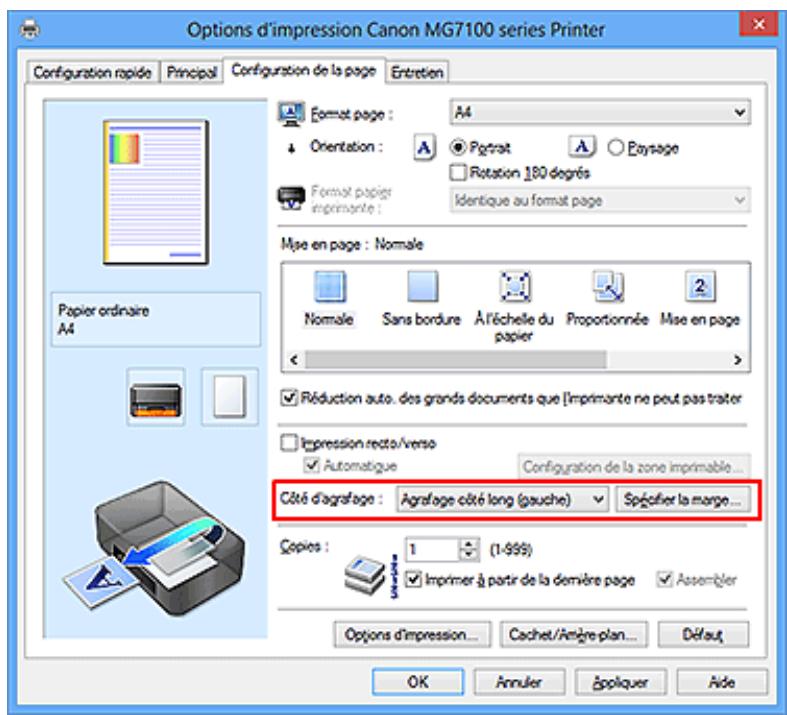Viewport: 787px width, 715px height.
Task: Select the Normale layout icon
Action: pyautogui.click(x=329, y=287)
